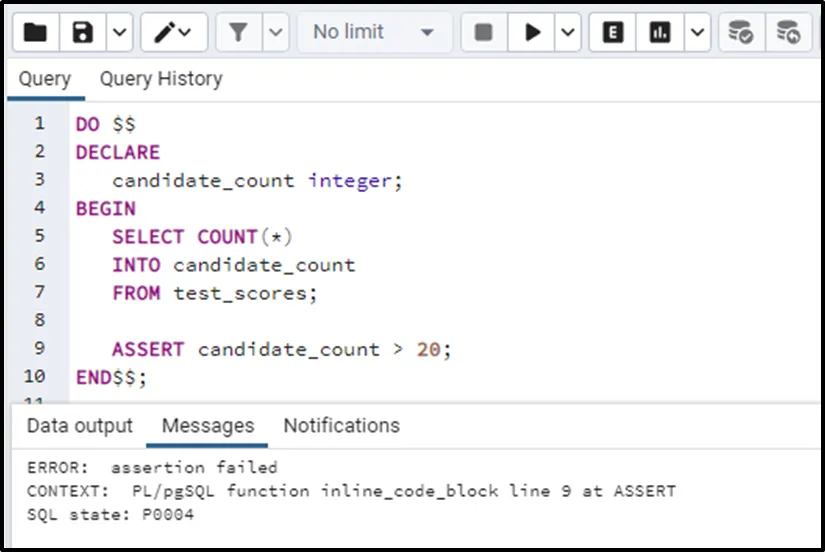Expand the Filter options arrow
Image resolution: width=825 pixels, height=552 pixels.
(x=276, y=33)
